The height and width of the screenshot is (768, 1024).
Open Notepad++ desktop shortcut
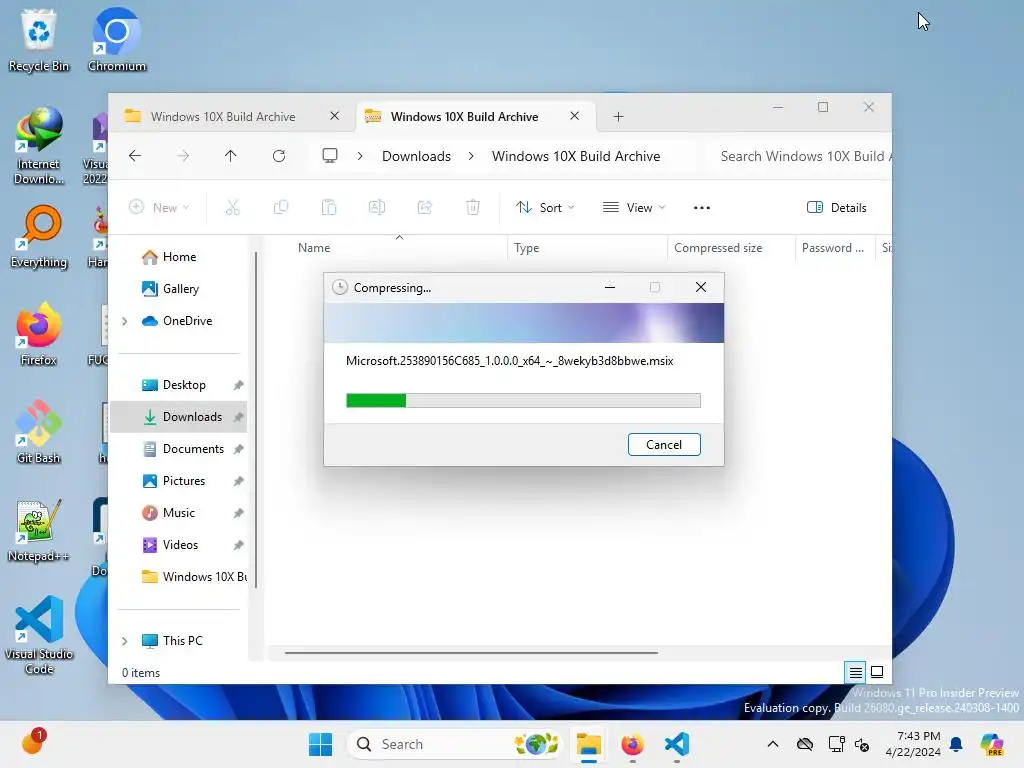click(x=39, y=530)
